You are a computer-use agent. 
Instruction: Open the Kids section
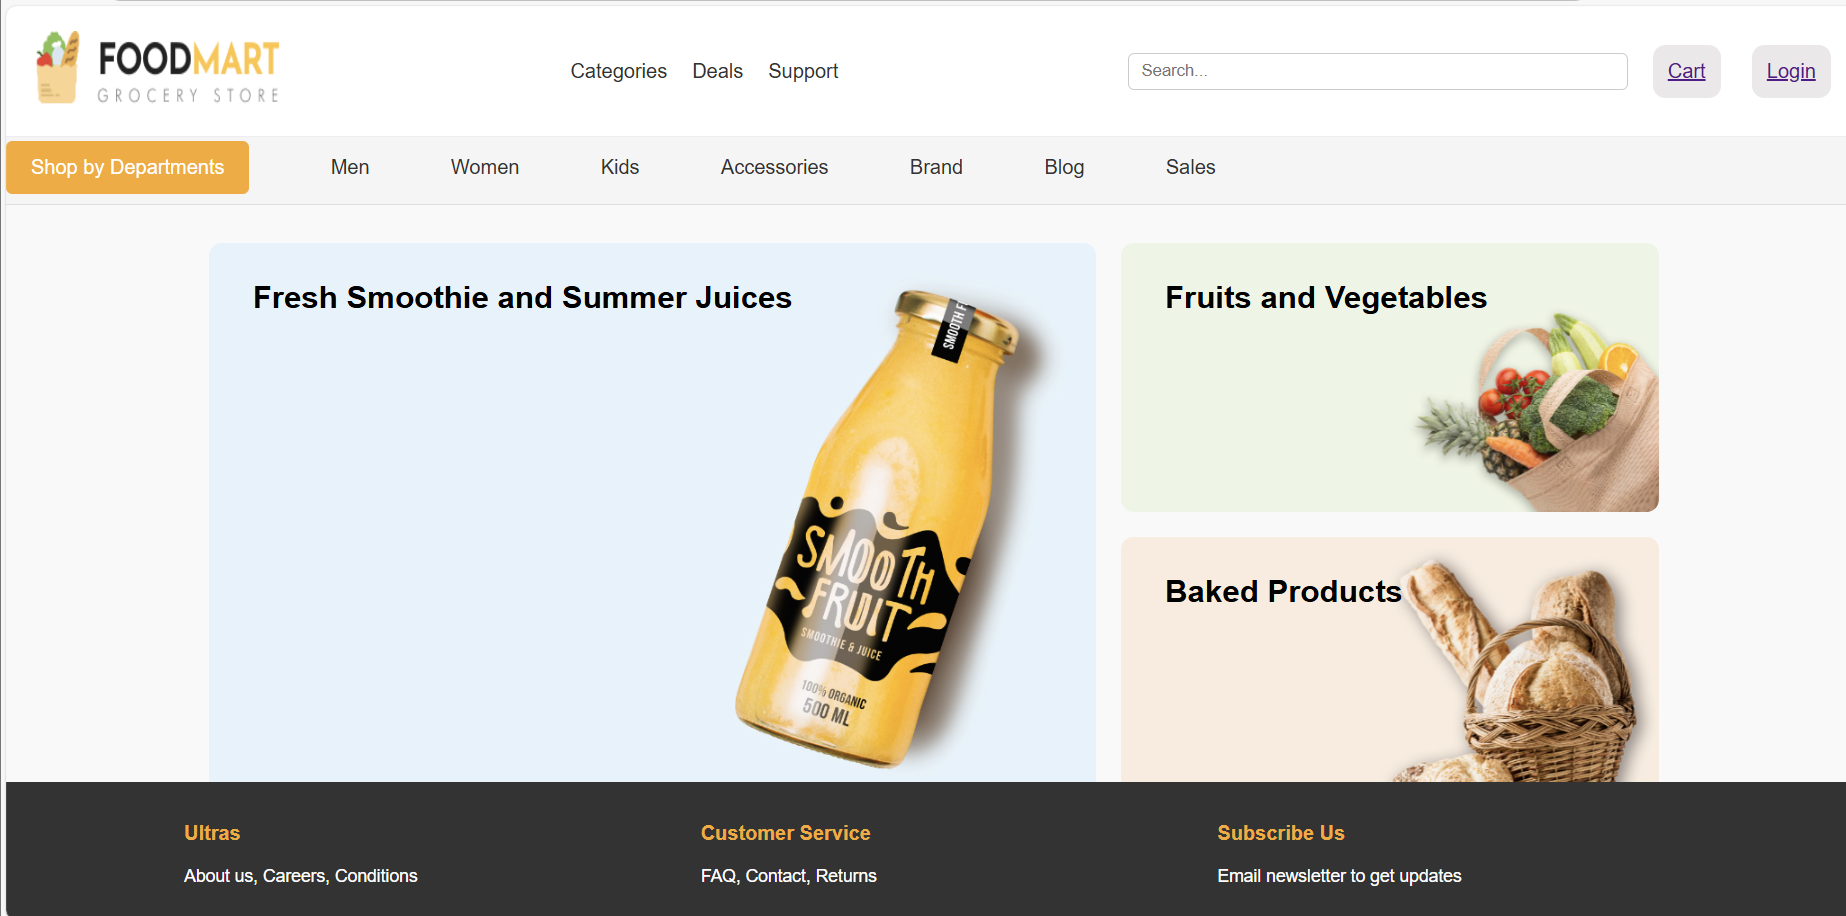620,167
